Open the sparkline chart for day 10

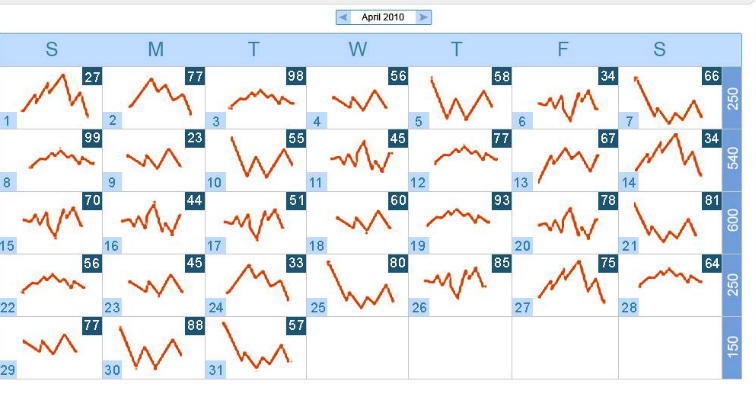258,156
